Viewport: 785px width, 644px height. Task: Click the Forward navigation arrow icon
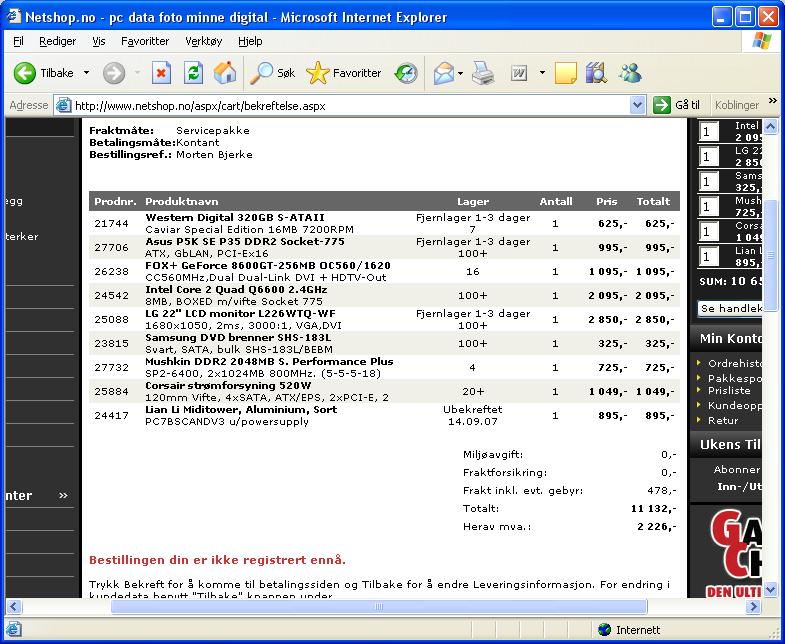114,73
